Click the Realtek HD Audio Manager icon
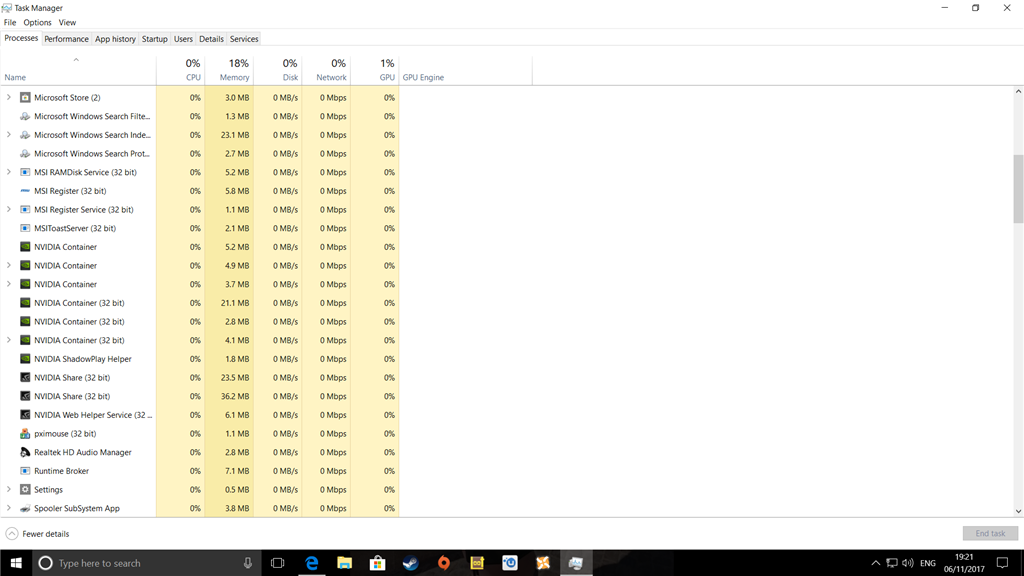Screen dimensions: 1024x576 pyautogui.click(x=25, y=452)
